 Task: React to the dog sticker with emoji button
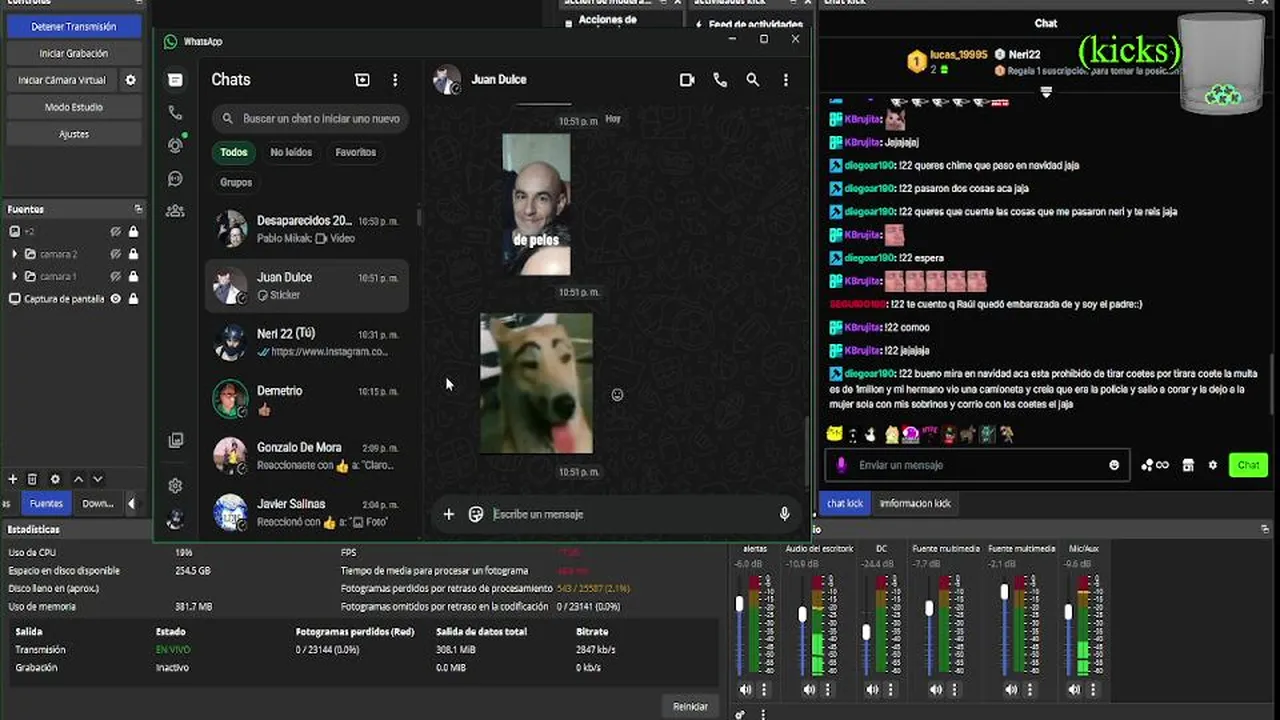click(617, 395)
